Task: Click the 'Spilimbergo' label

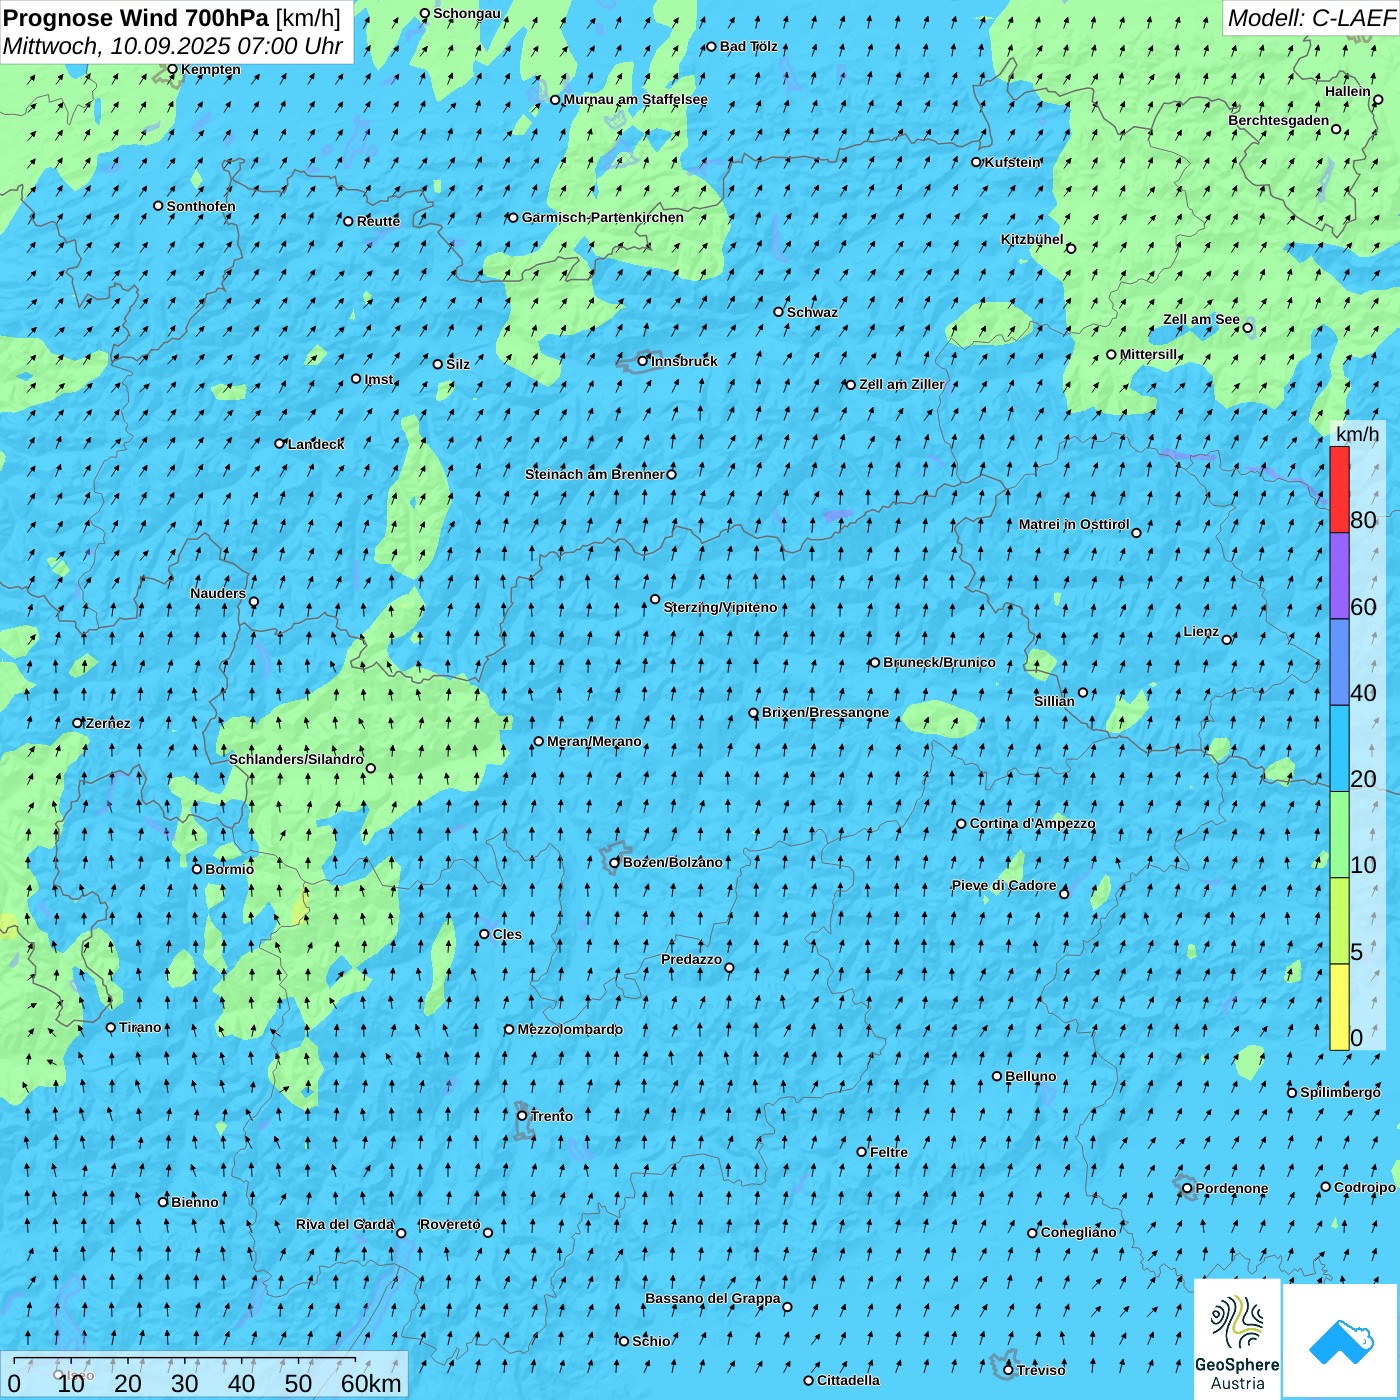Action: [x=1340, y=1092]
